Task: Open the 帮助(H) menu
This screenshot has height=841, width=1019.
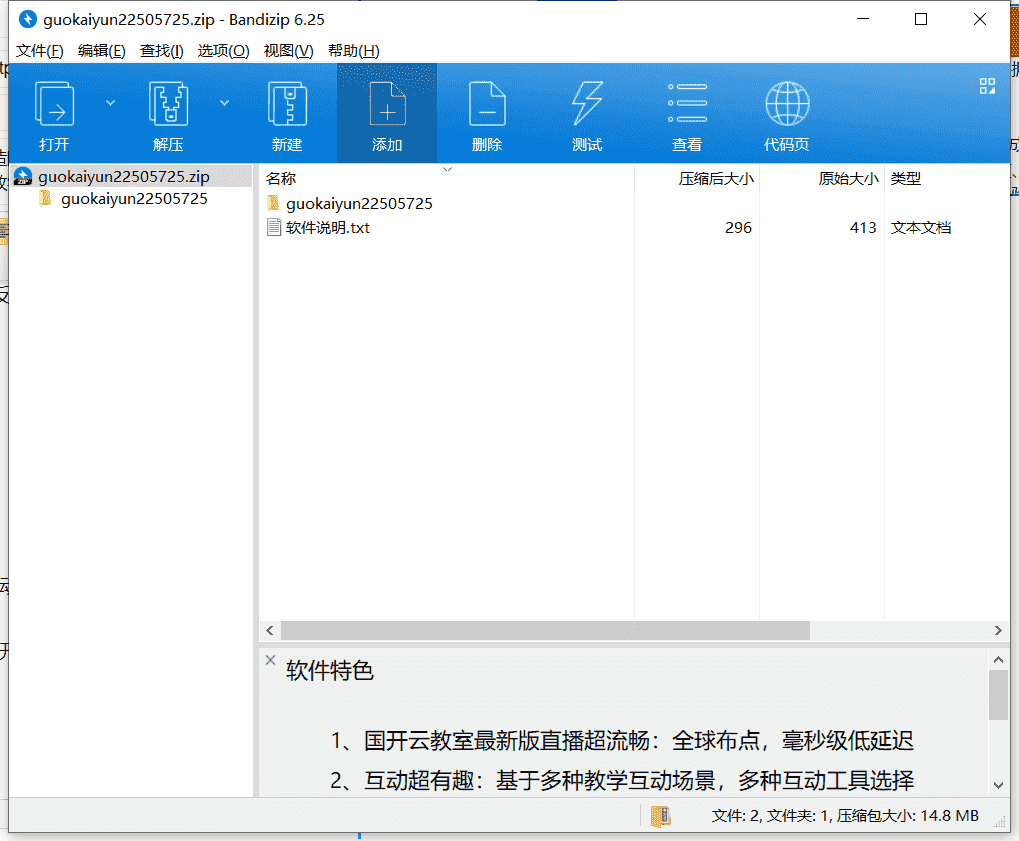Action: pyautogui.click(x=354, y=51)
